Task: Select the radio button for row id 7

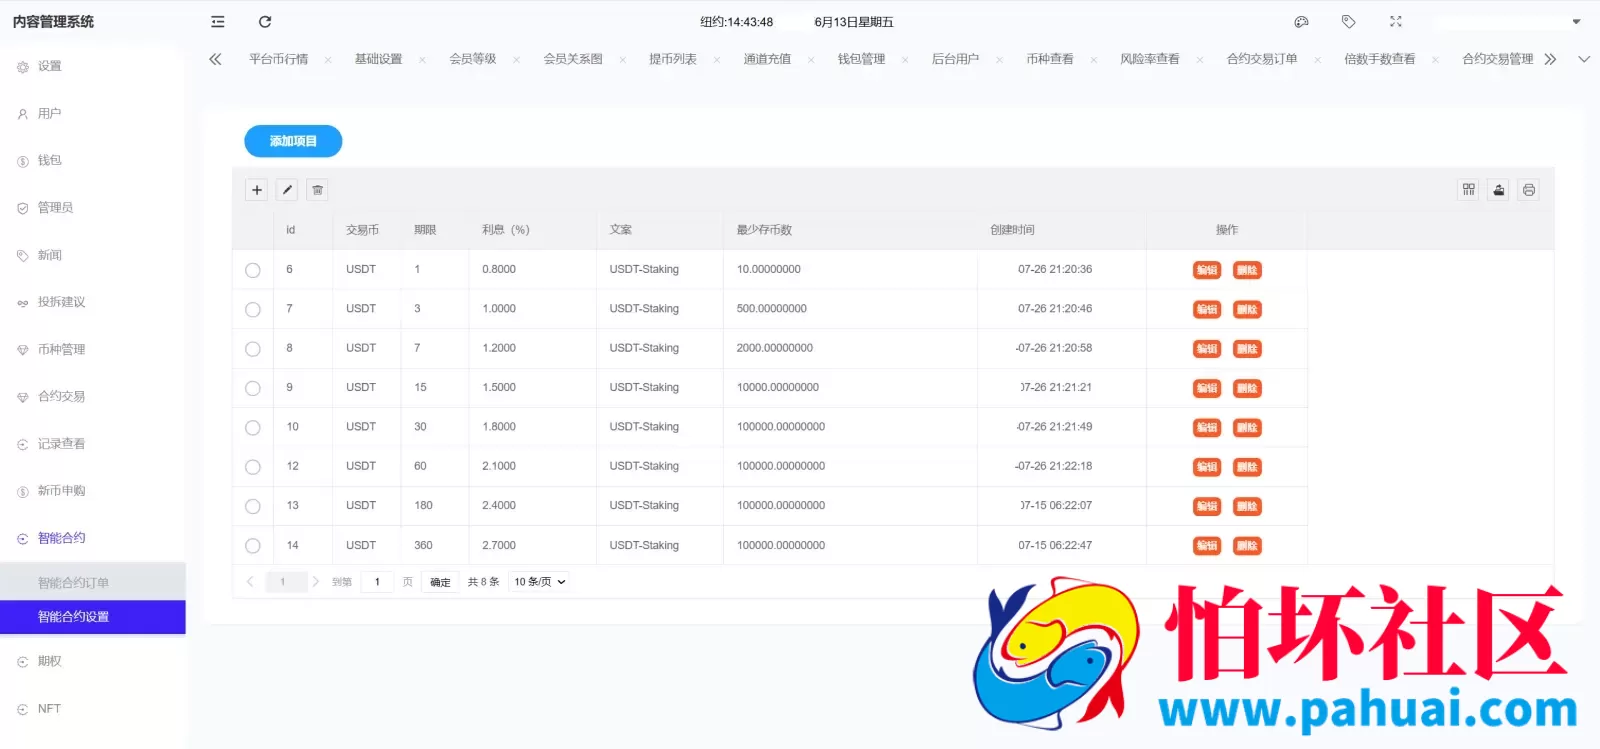Action: click(253, 310)
